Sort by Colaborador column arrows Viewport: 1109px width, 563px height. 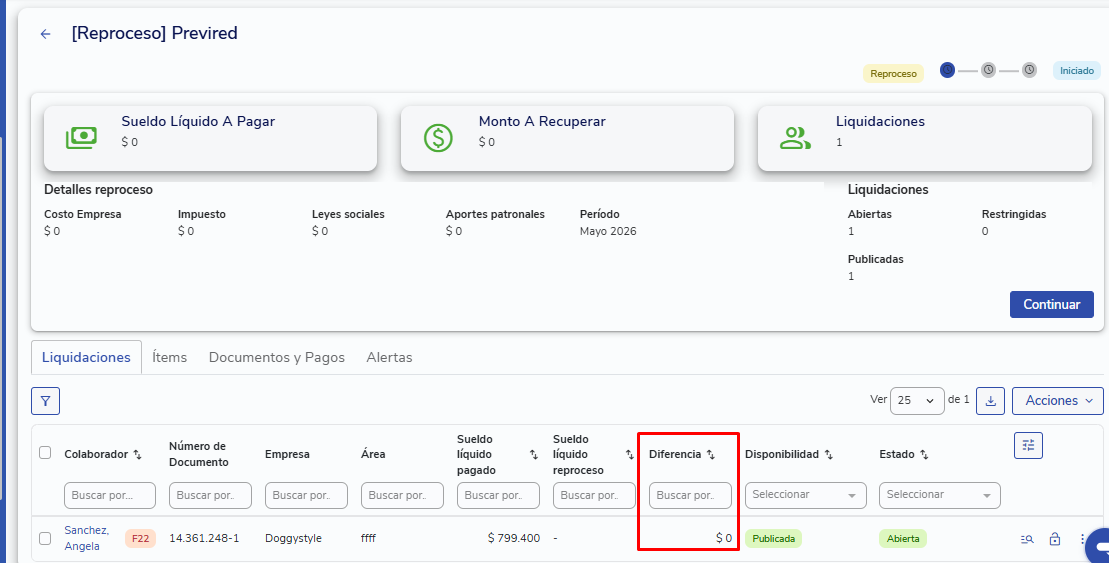137,455
